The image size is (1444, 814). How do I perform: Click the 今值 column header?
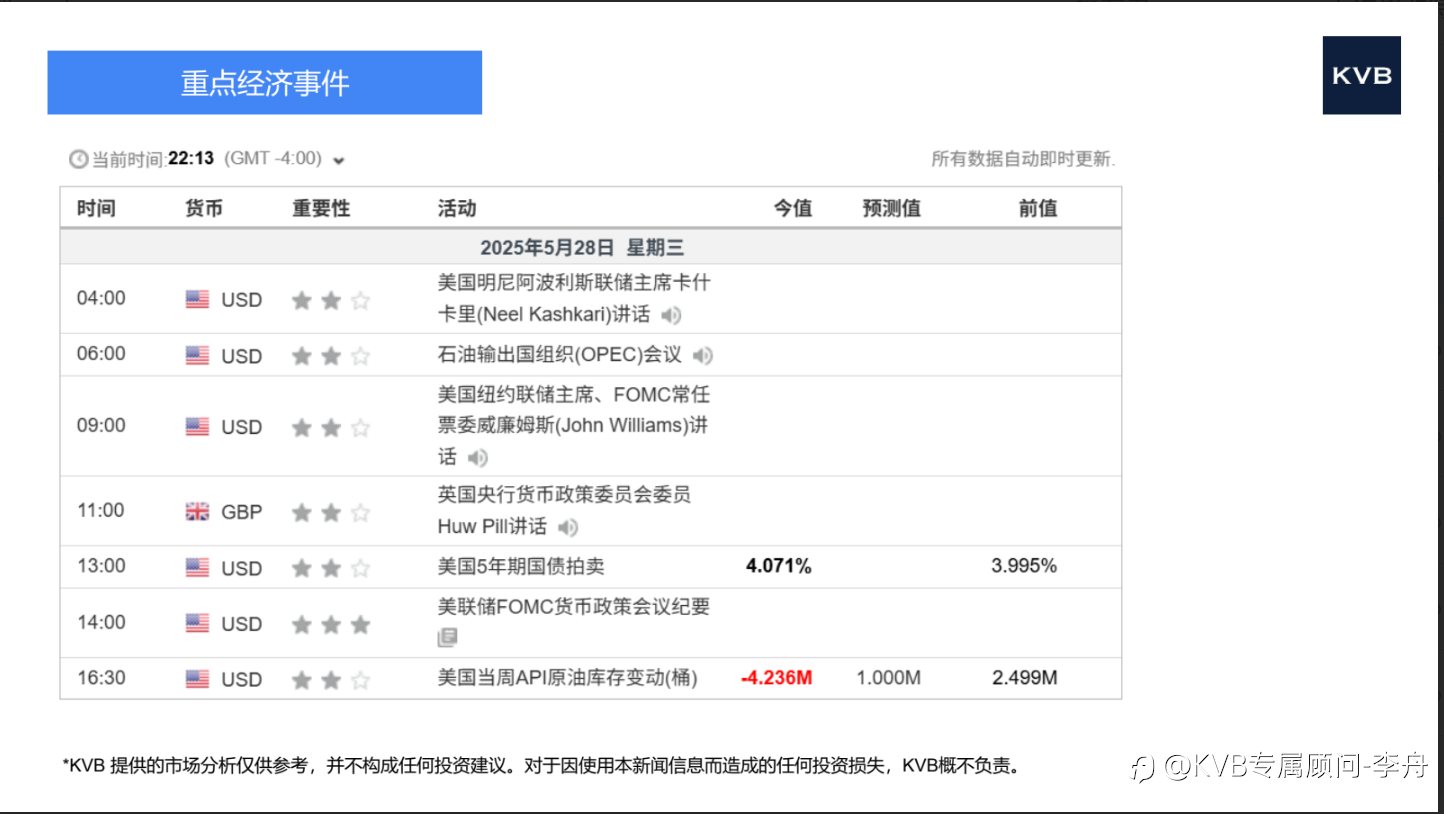[793, 208]
